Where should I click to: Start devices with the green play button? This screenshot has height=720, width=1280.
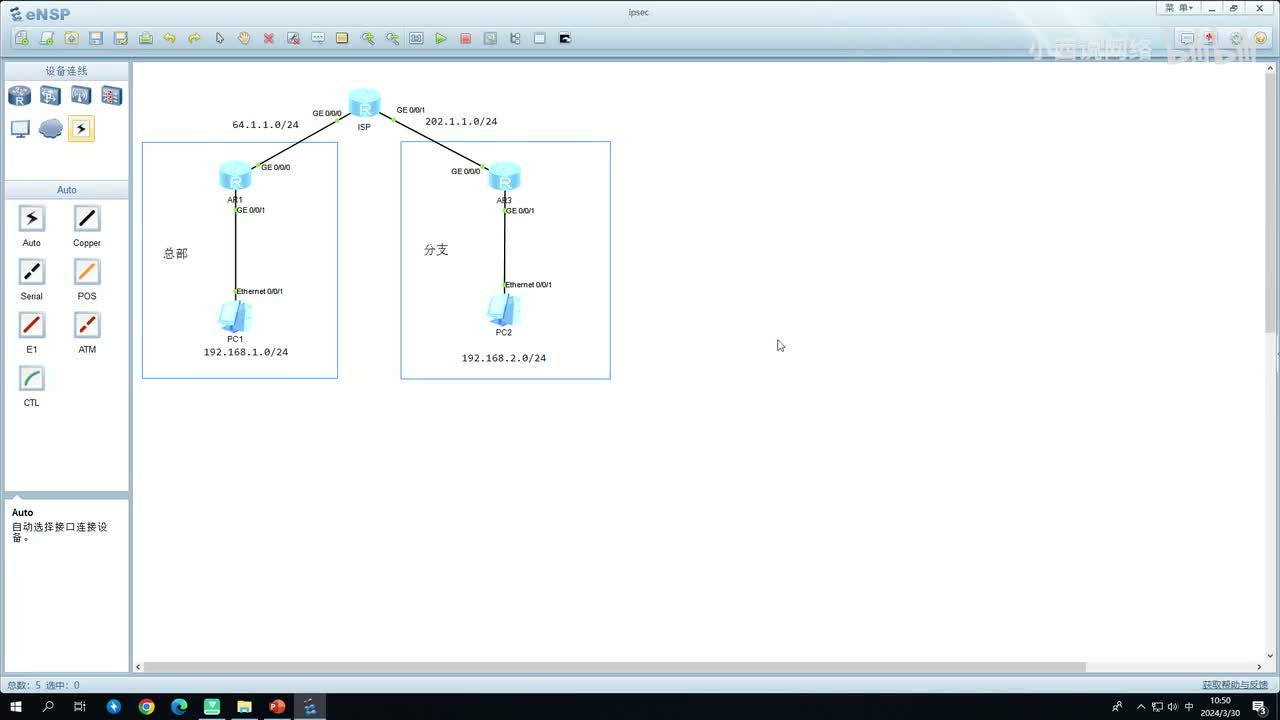tap(441, 38)
